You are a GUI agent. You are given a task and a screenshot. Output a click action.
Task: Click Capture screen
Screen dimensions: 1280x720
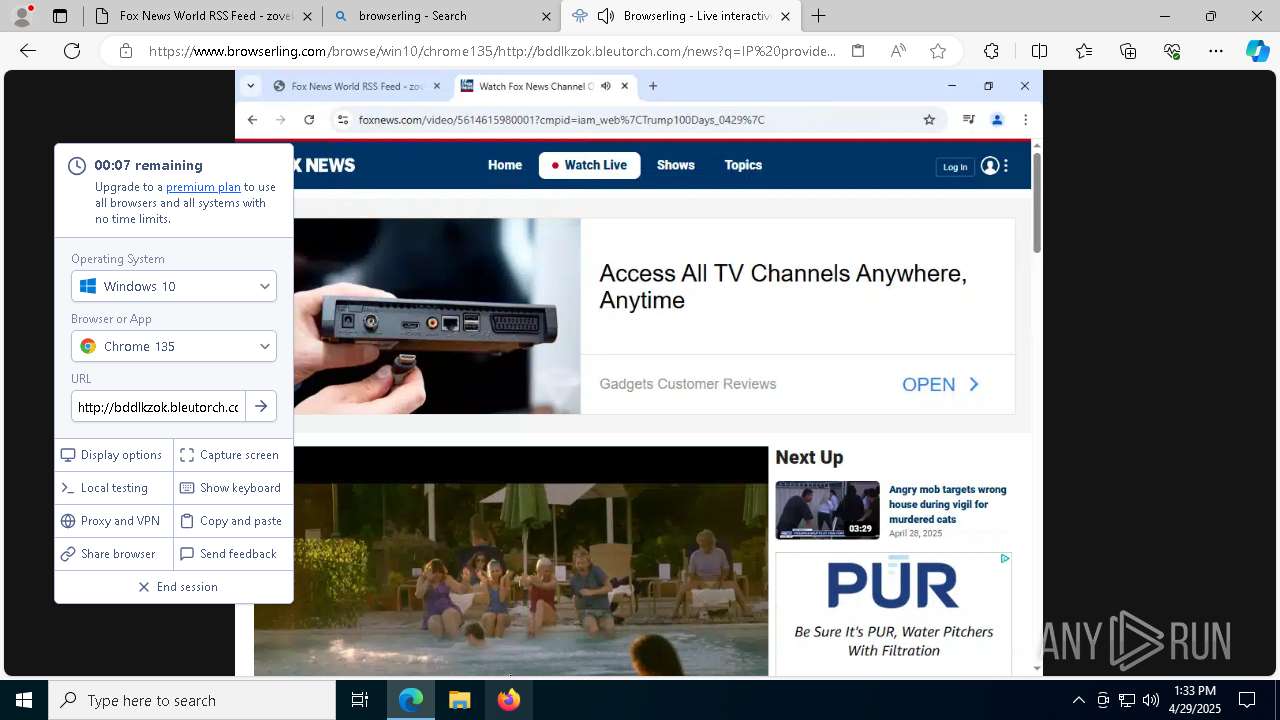(x=231, y=455)
